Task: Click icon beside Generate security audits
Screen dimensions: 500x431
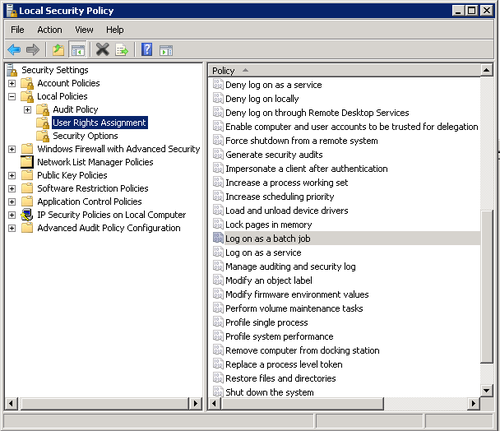Action: 218,154
